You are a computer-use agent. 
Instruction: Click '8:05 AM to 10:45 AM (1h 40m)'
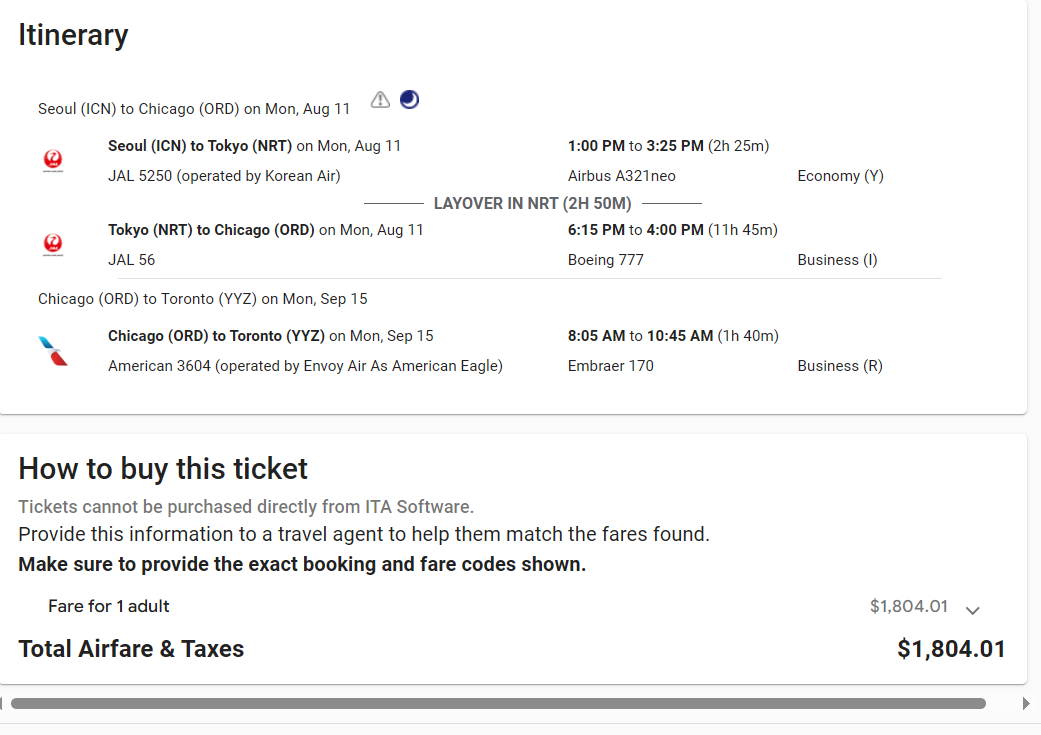(673, 336)
